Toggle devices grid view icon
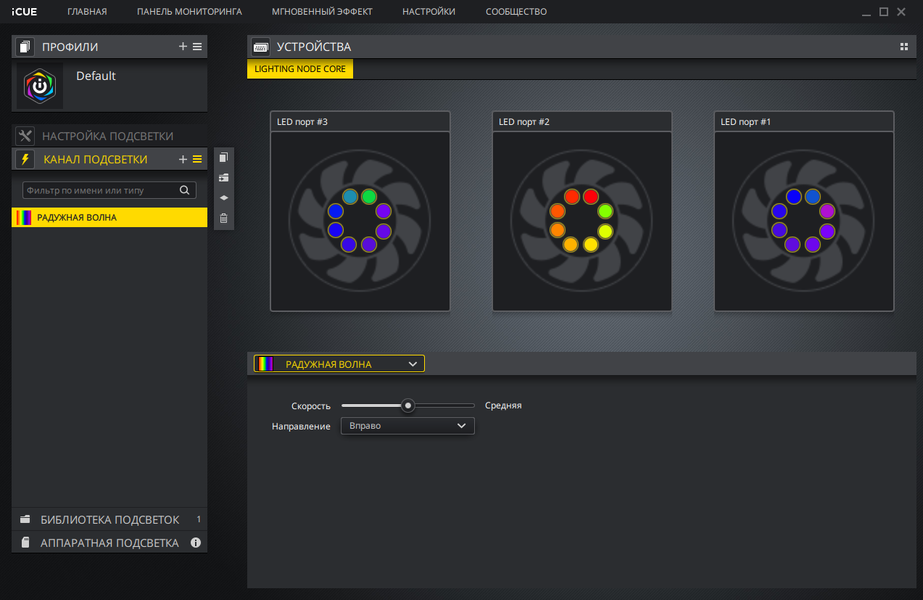923x600 pixels. point(904,47)
